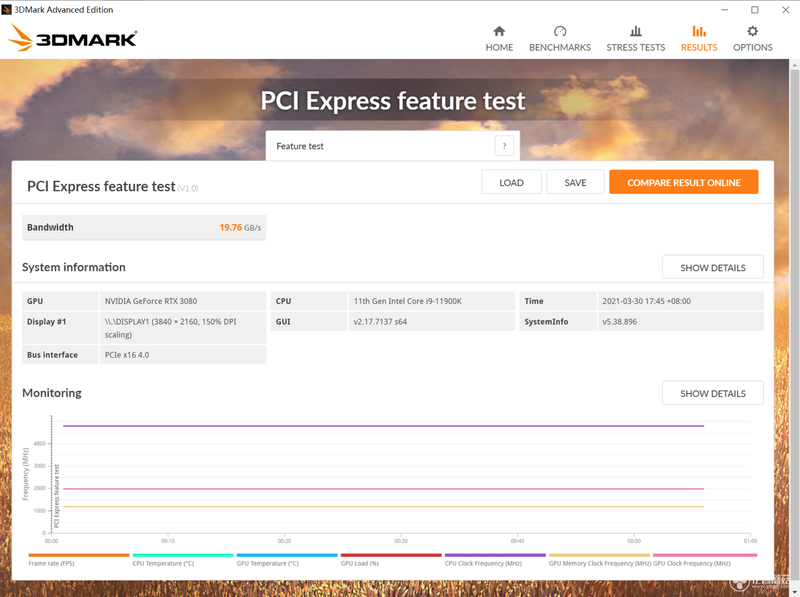Switch to STRESS TESTS tab label
The image size is (800, 597).
636,47
